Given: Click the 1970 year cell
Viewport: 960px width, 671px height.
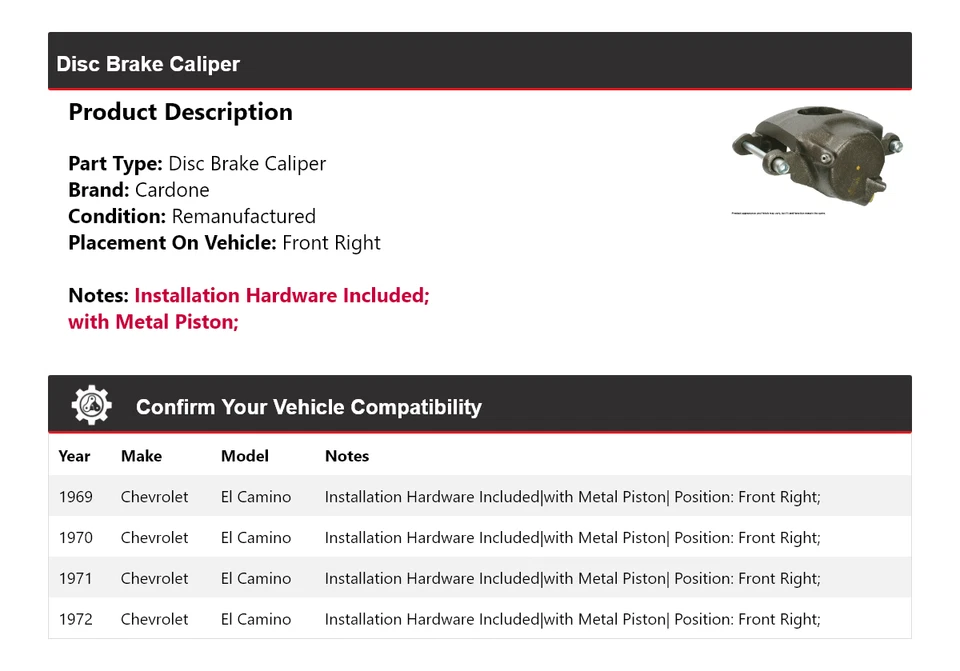Looking at the screenshot, I should [76, 538].
